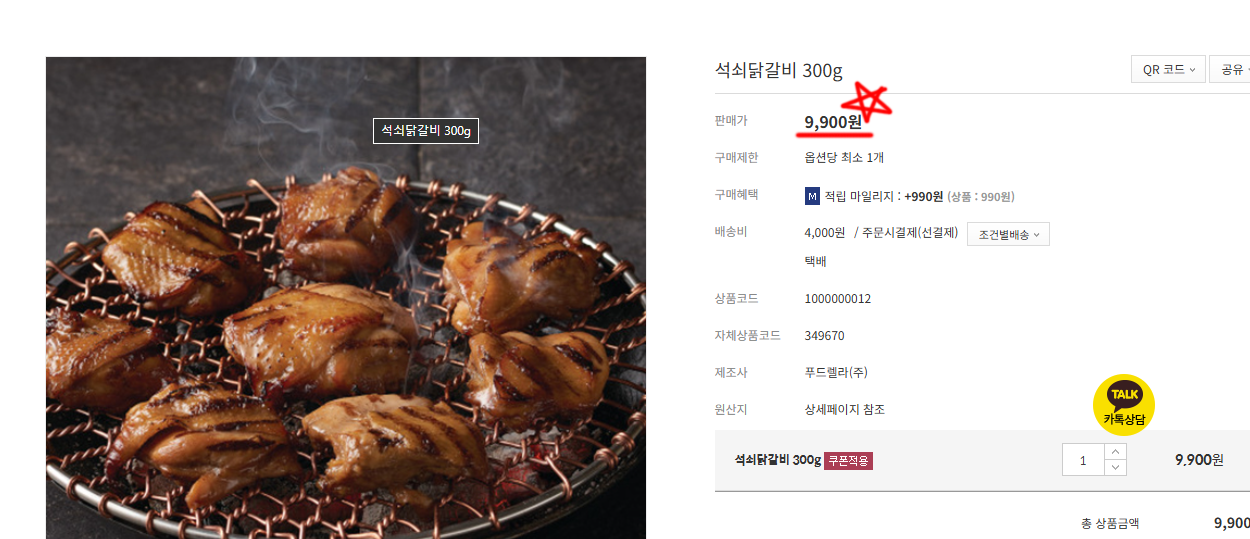Click the red hand-drawn star mark
This screenshot has width=1250, height=539.
[866, 101]
